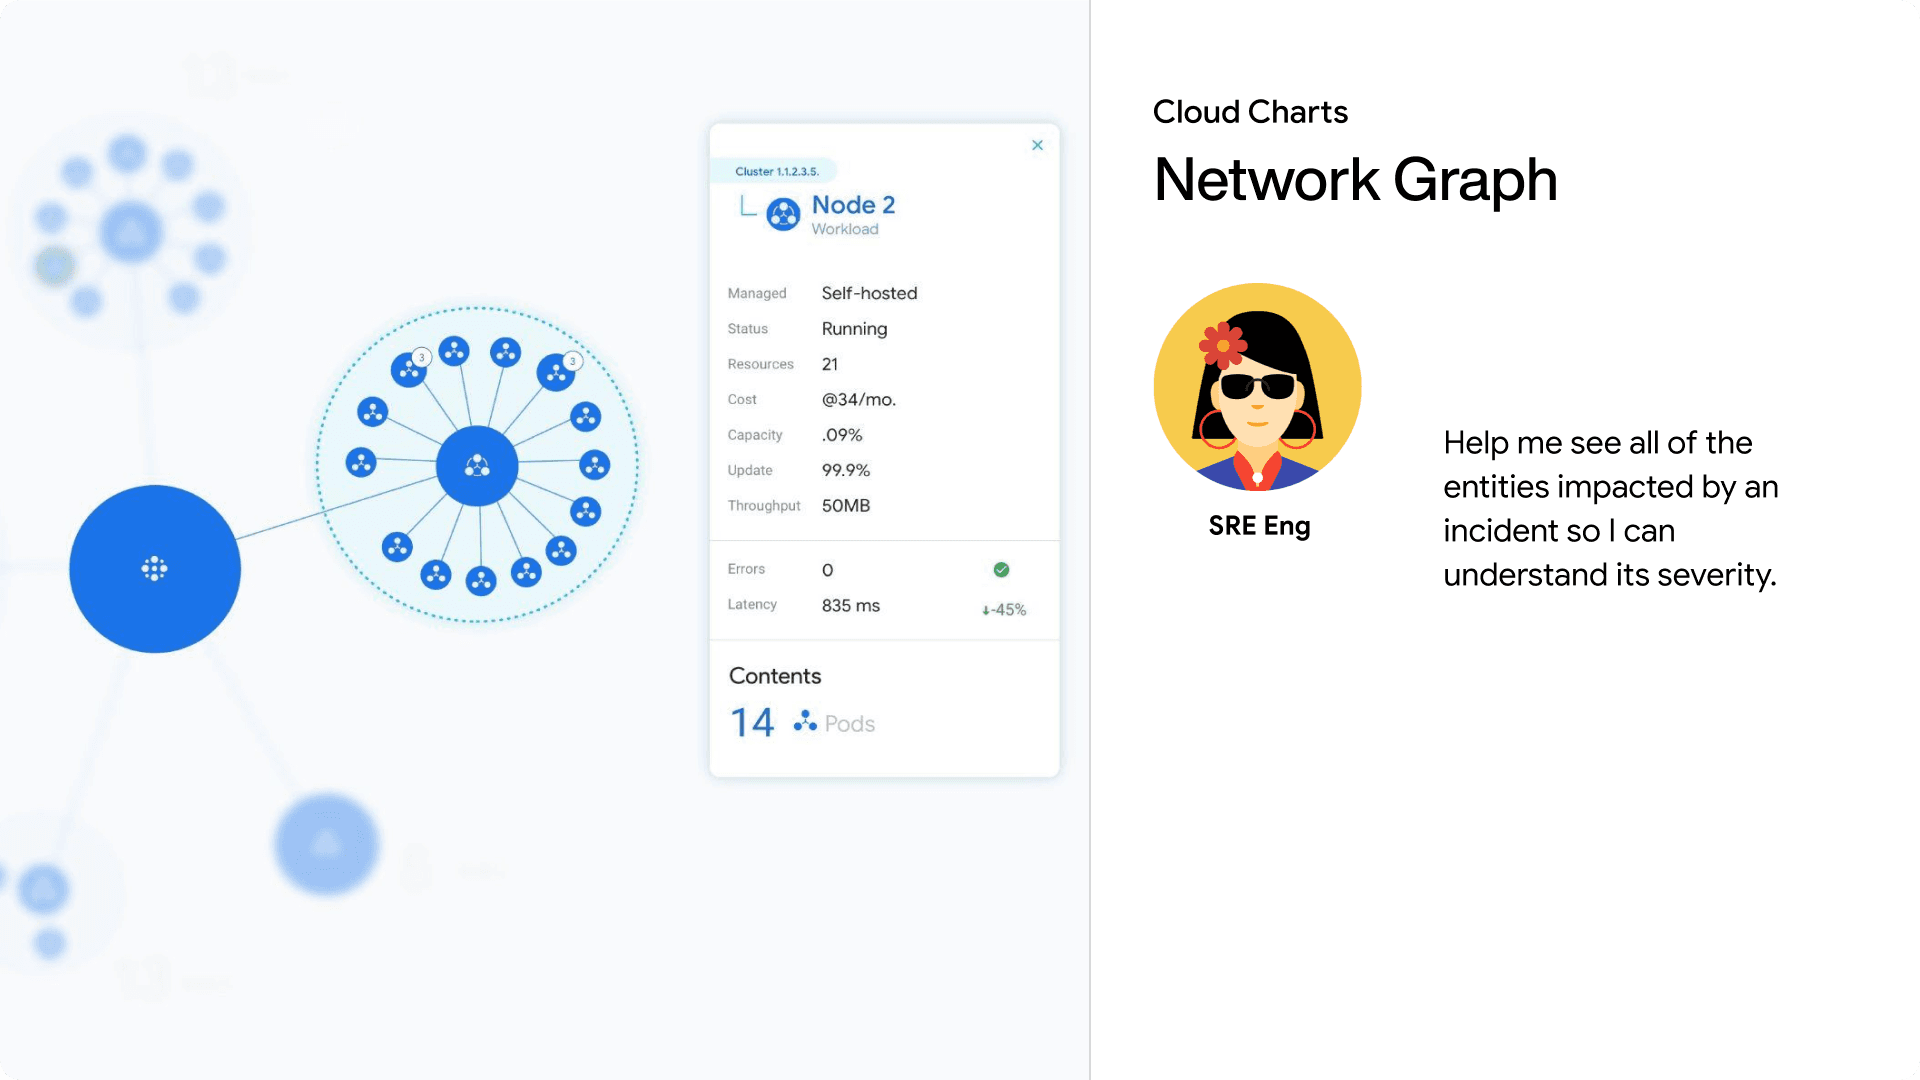Click the SRE Eng avatar image

tap(1257, 387)
